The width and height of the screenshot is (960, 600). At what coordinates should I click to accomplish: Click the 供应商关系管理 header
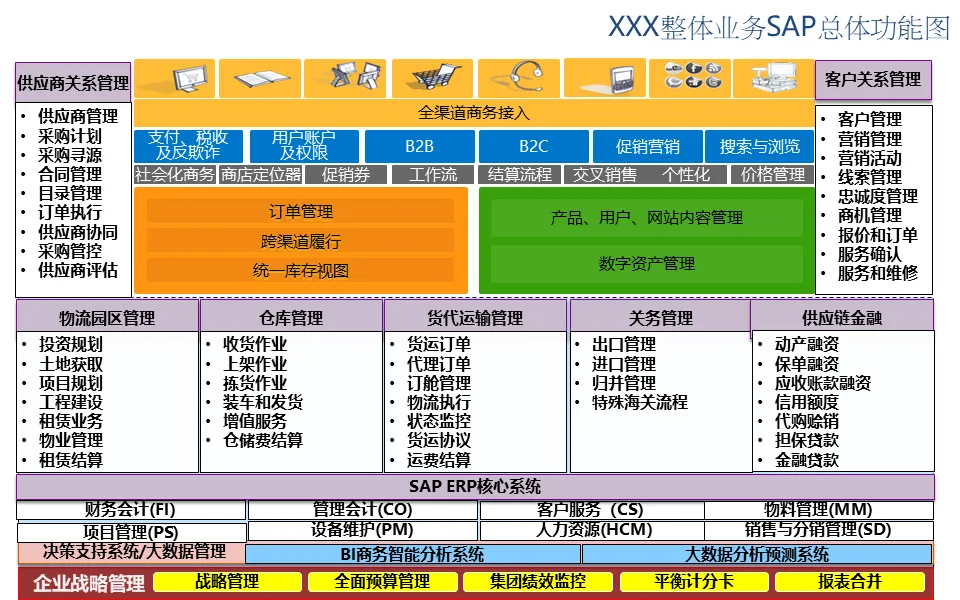pyautogui.click(x=73, y=82)
